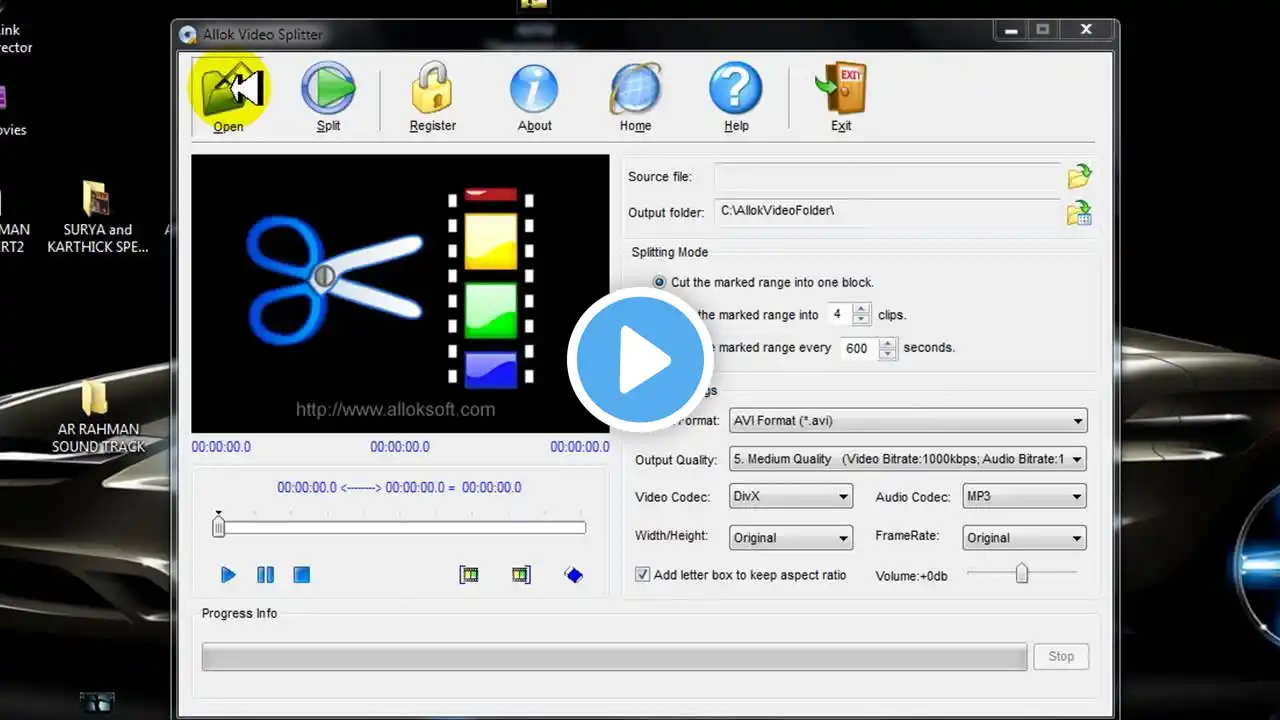This screenshot has width=1280, height=720.
Task: Open the Help question mark icon
Action: click(736, 97)
